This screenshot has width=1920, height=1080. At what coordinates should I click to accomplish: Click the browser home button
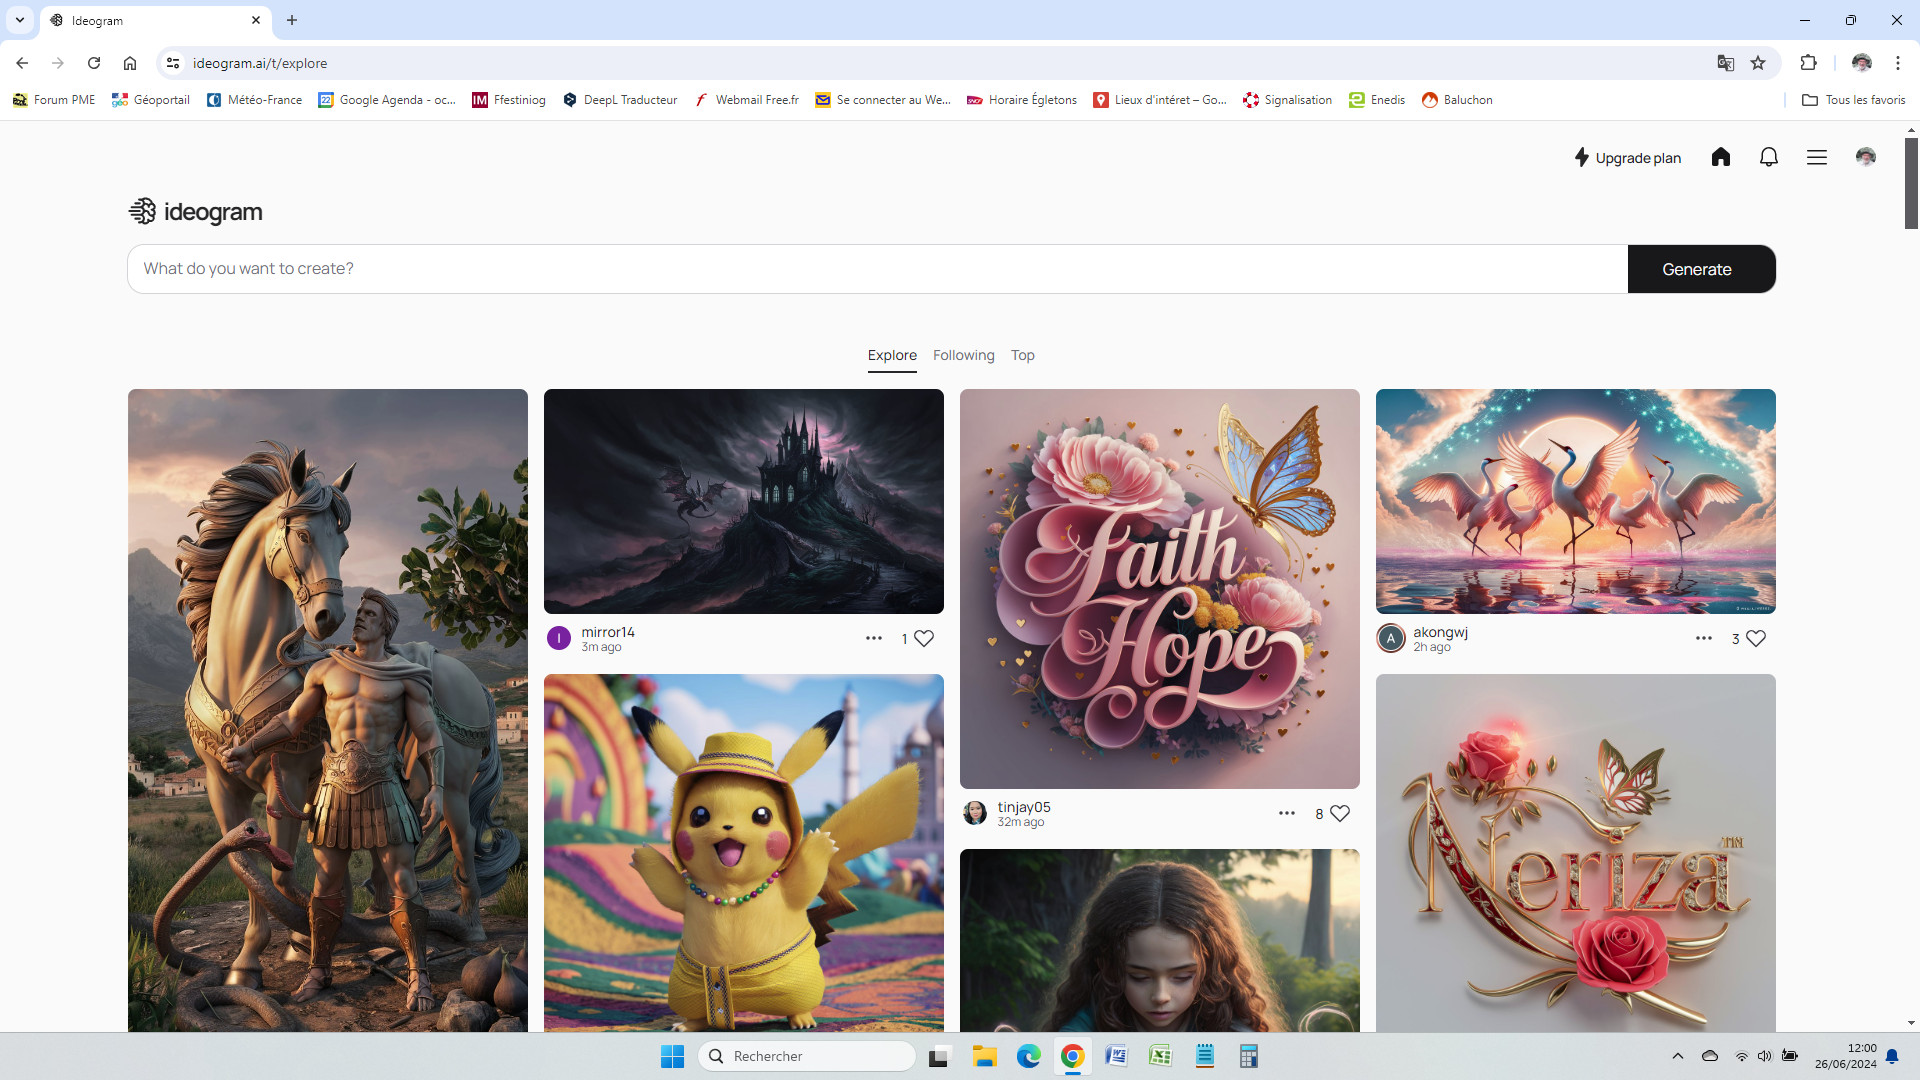tap(130, 63)
